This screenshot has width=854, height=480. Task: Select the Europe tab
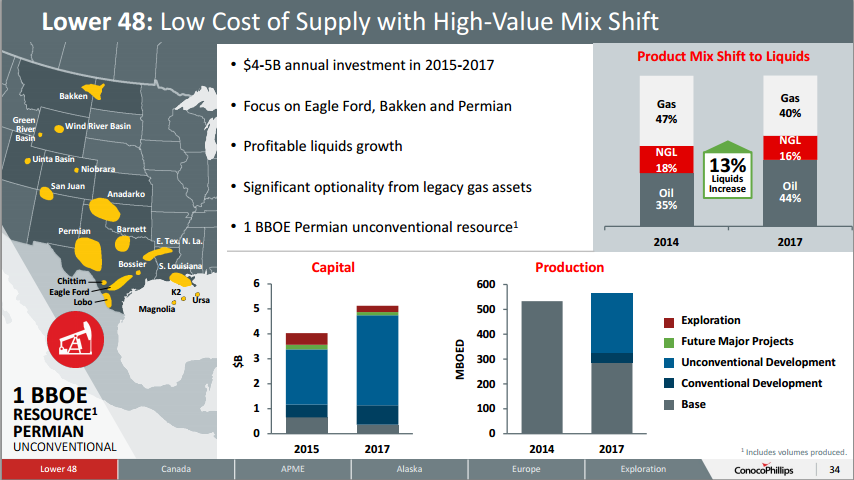tap(526, 469)
